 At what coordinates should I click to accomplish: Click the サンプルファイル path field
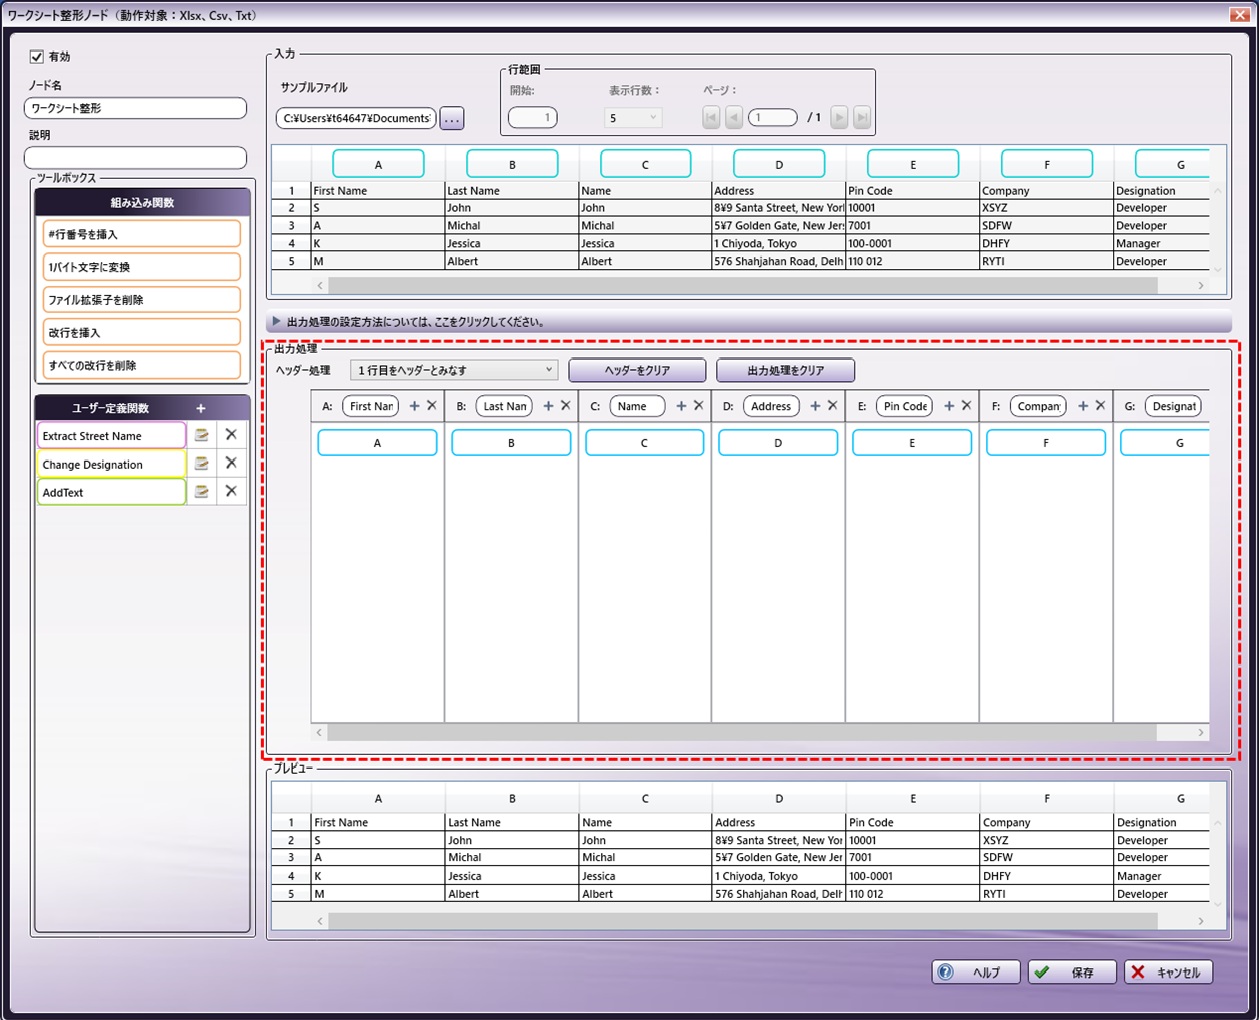click(356, 118)
